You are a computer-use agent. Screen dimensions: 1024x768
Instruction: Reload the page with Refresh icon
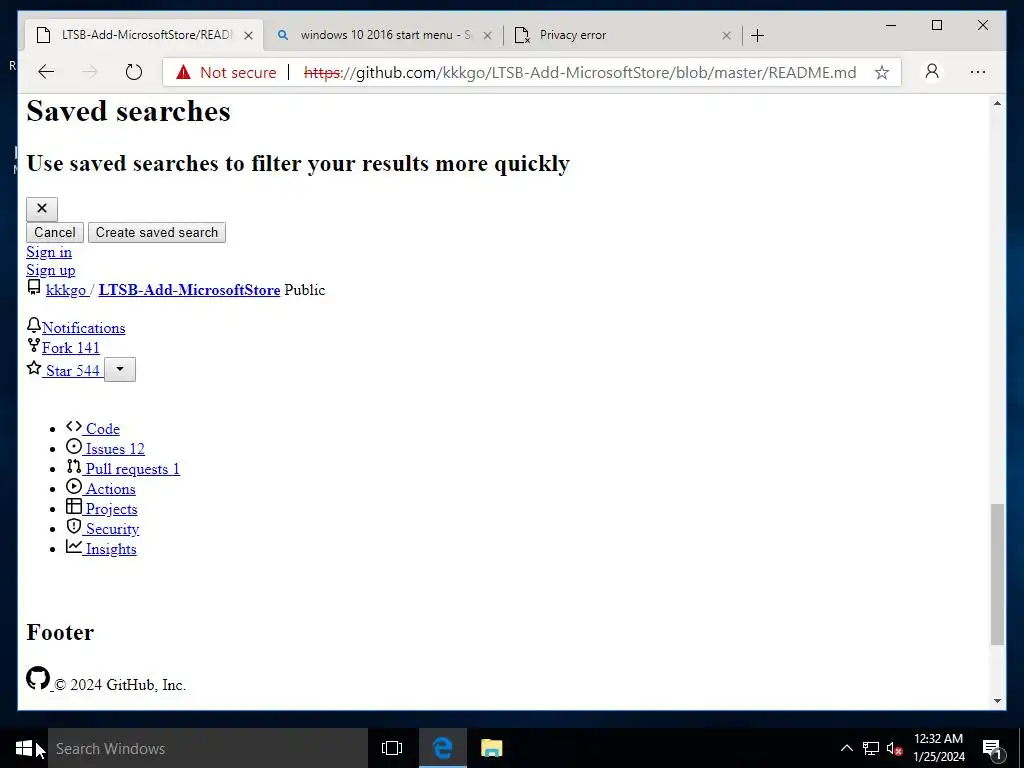(x=133, y=72)
